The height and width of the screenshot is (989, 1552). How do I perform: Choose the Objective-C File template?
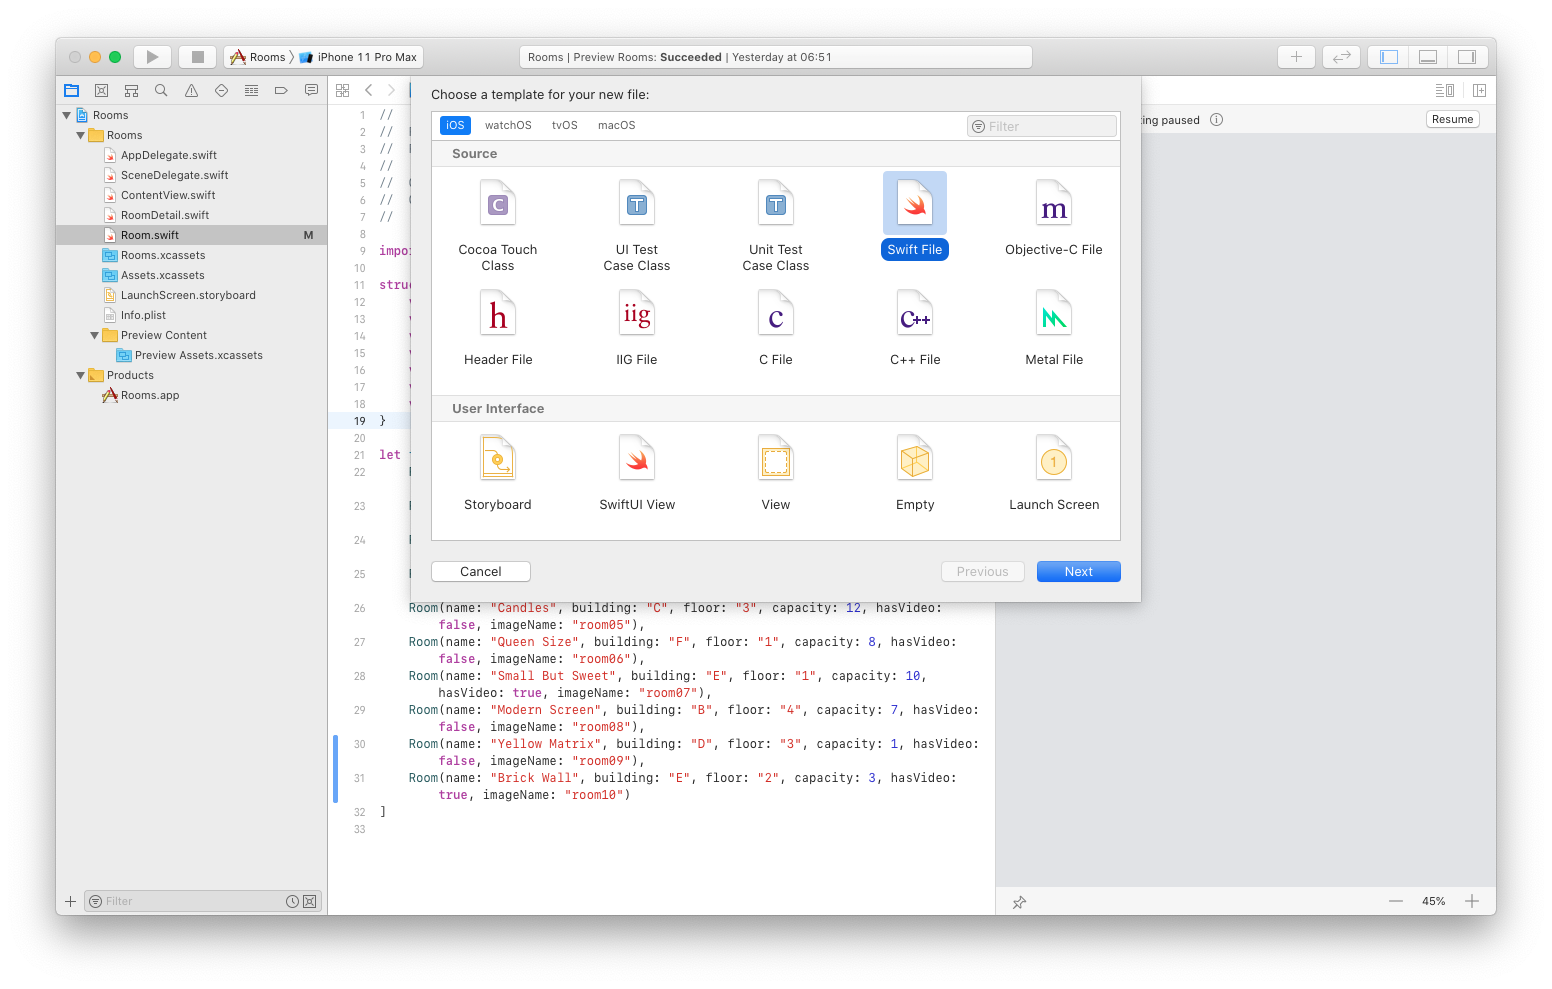(1053, 215)
